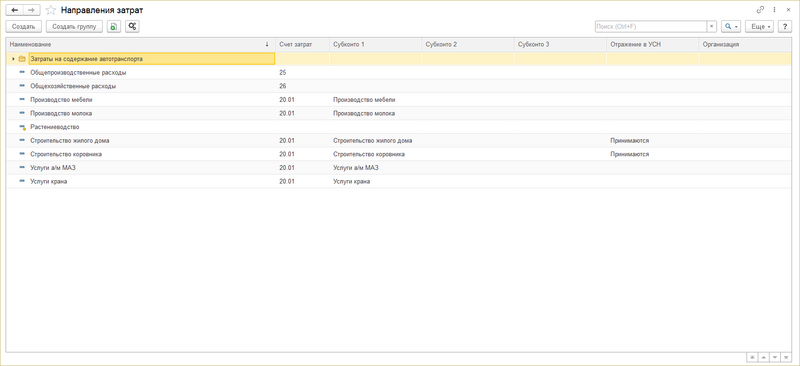Viewport: 800px width, 366px height.
Task: Click the Создать группу button
Action: point(74,27)
